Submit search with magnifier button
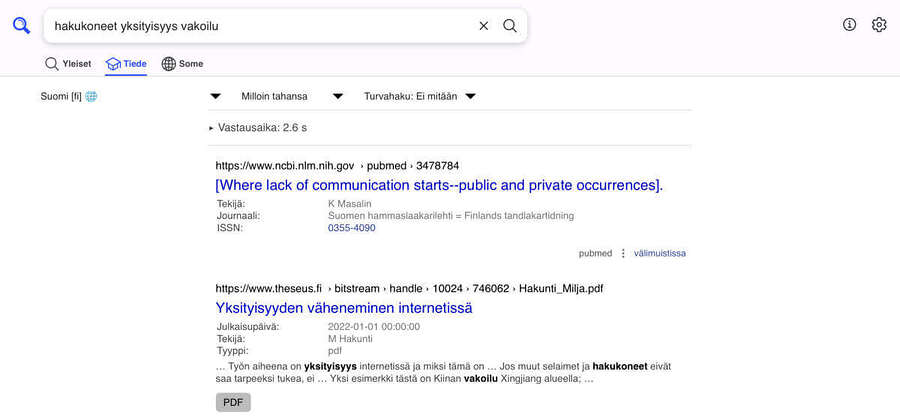Viewport: 900px width, 417px height. point(510,26)
